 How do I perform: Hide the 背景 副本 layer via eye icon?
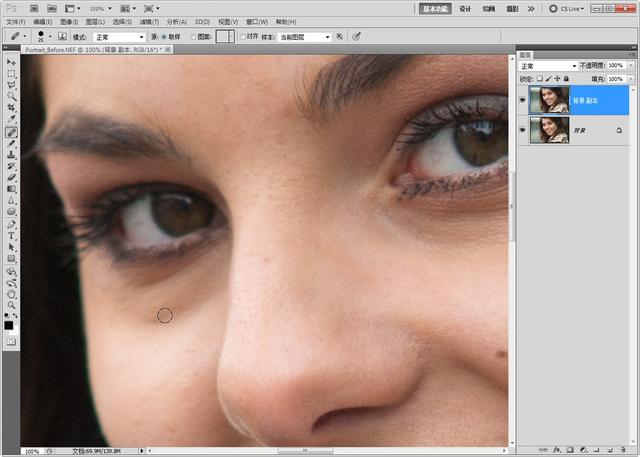pos(522,100)
